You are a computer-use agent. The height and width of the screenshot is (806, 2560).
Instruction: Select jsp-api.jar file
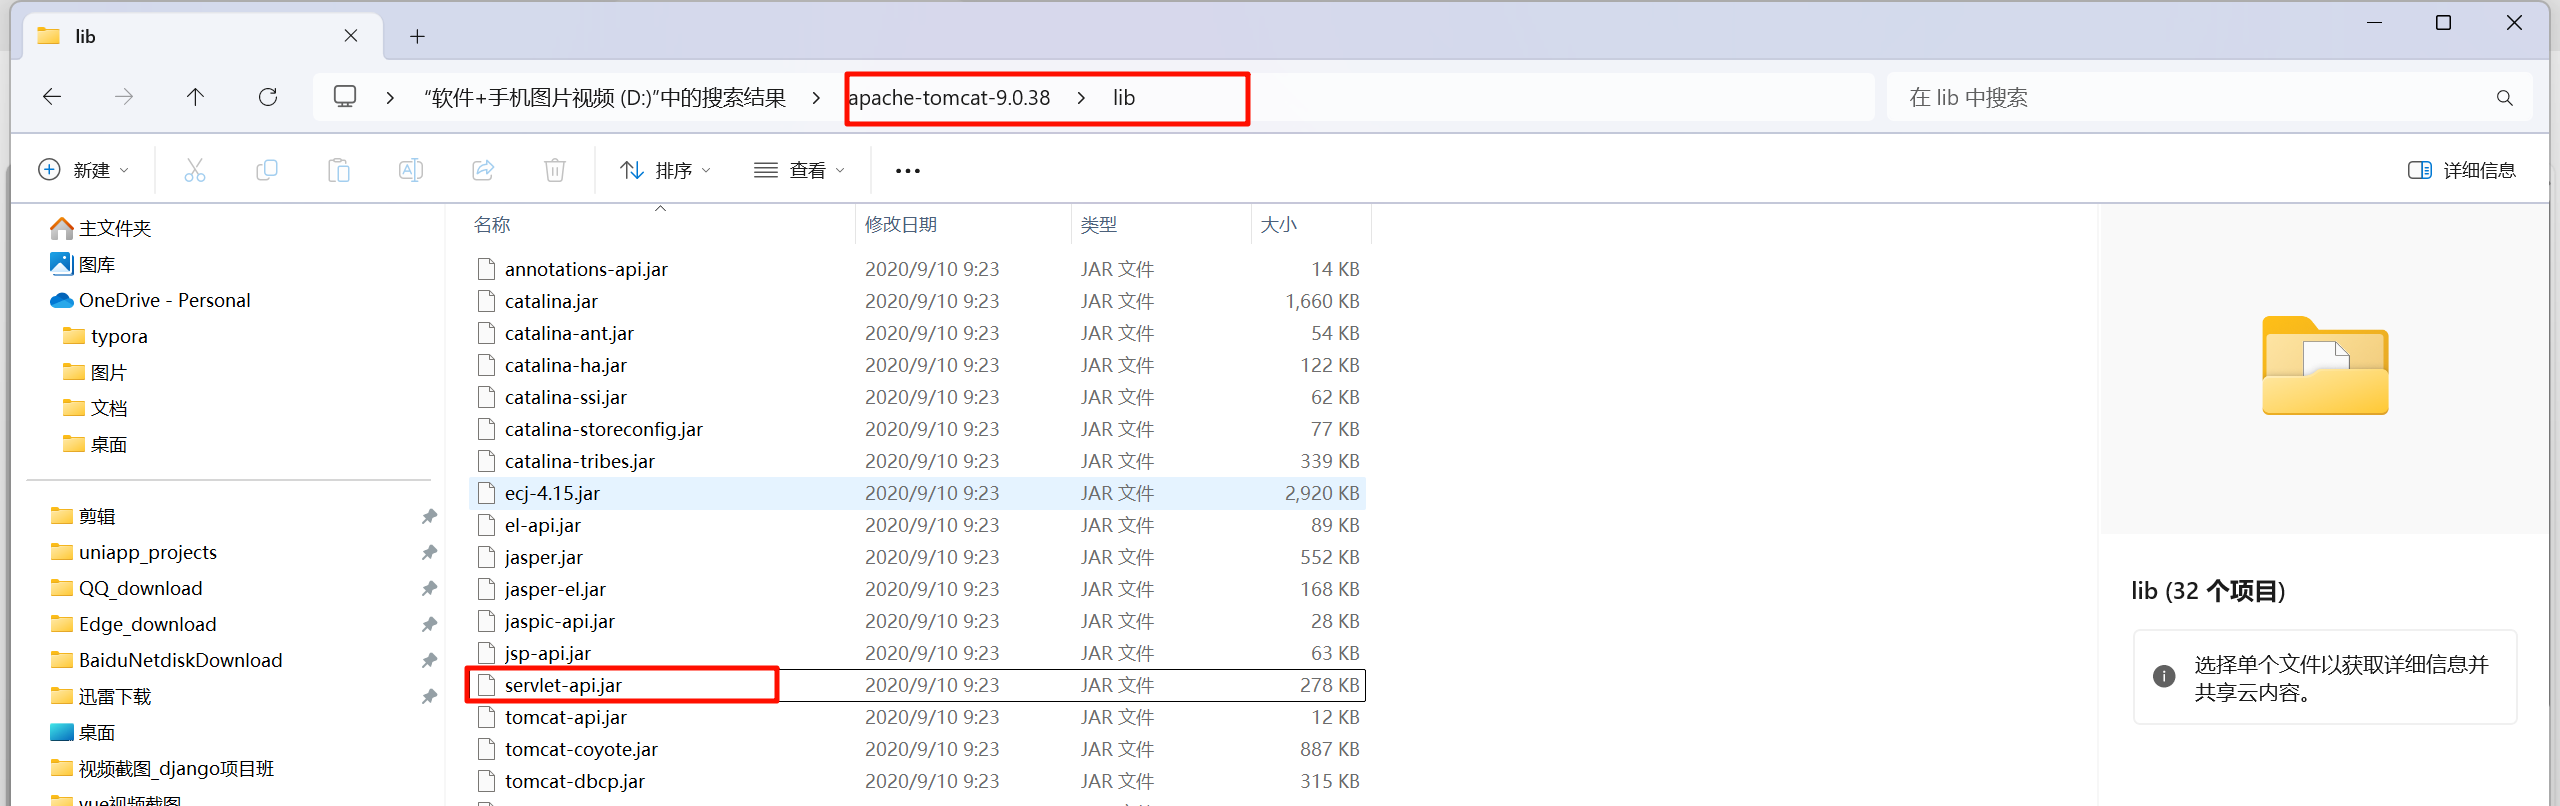tap(918, 653)
